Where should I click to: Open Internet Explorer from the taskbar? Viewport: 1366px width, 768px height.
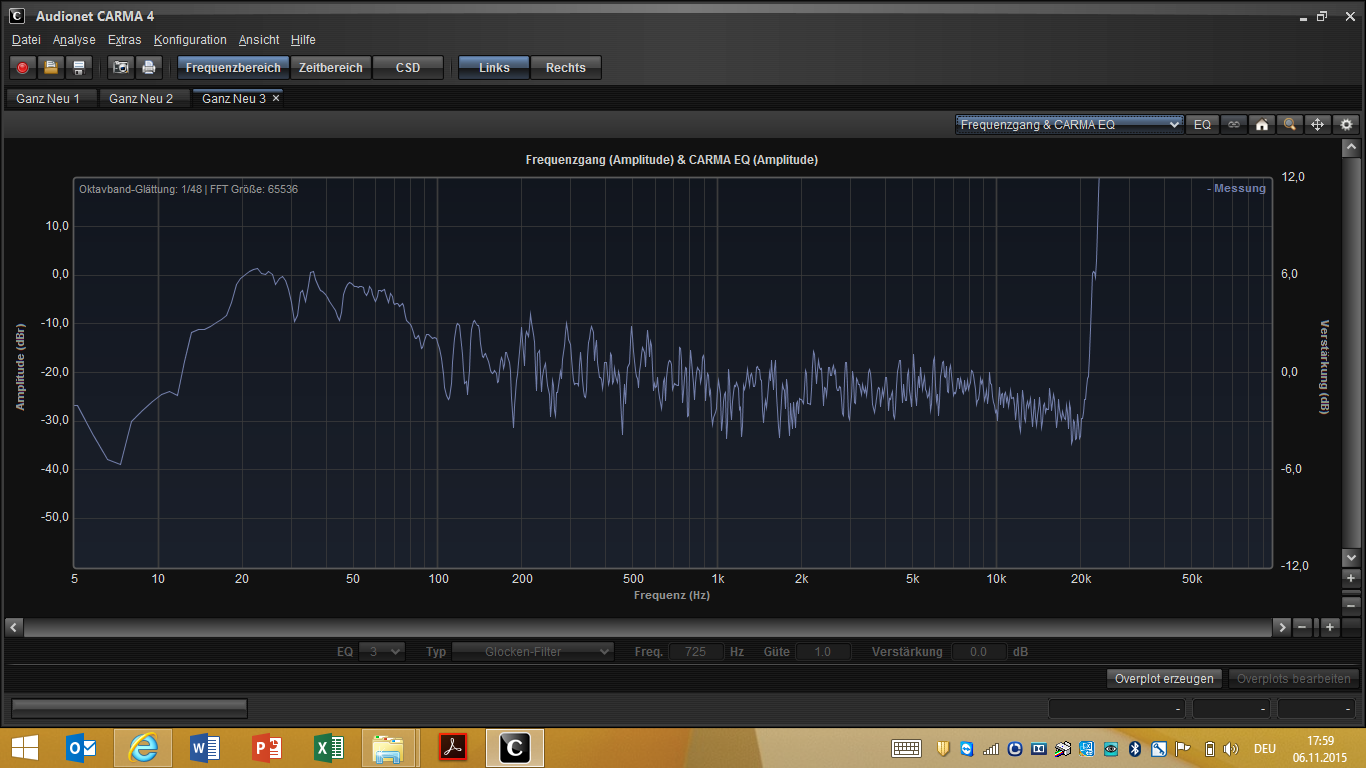coord(143,747)
